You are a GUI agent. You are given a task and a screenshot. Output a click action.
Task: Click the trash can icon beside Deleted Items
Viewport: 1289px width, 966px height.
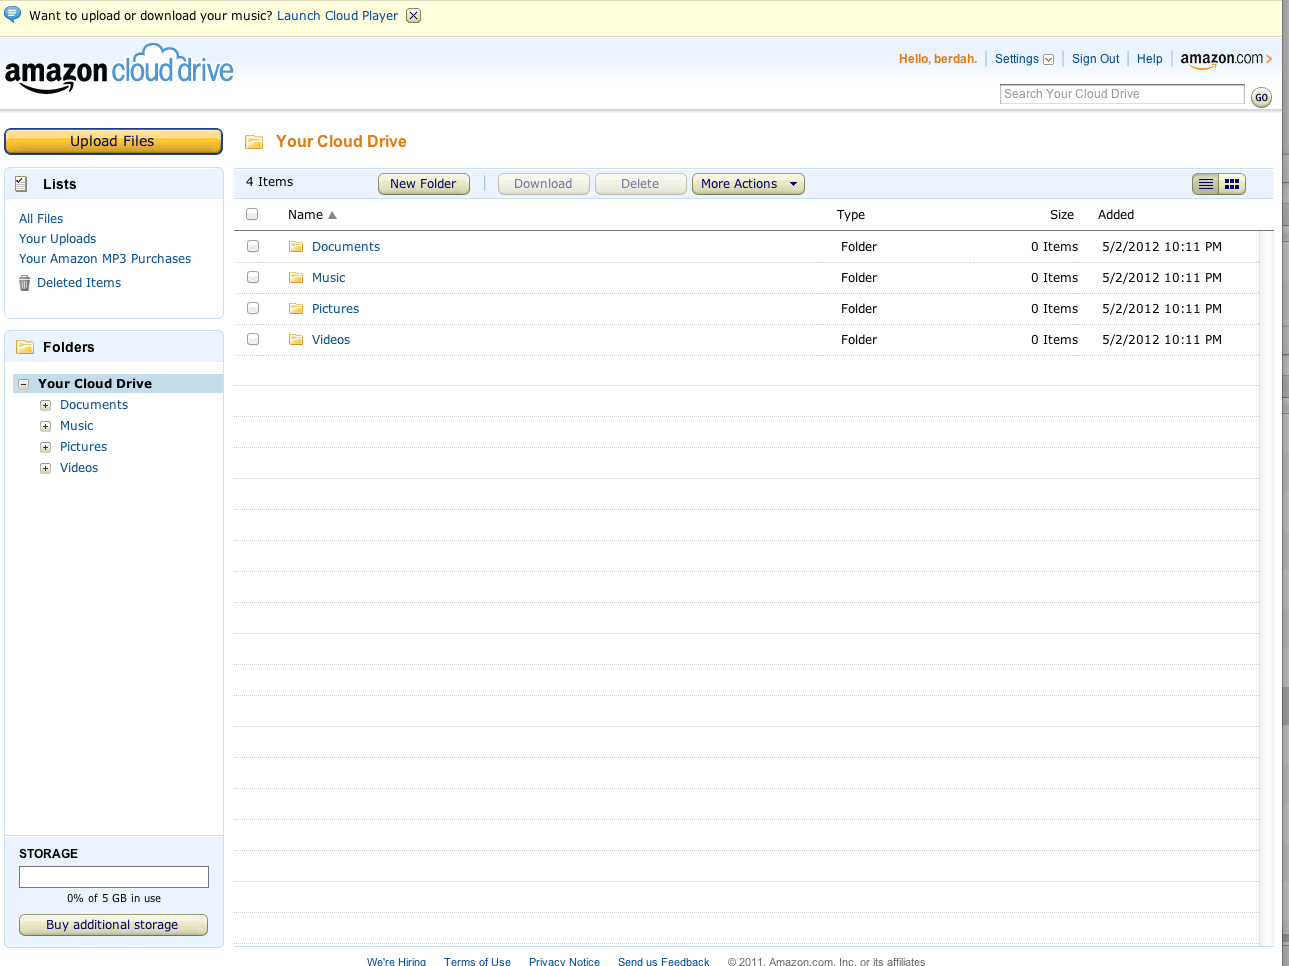tap(25, 283)
